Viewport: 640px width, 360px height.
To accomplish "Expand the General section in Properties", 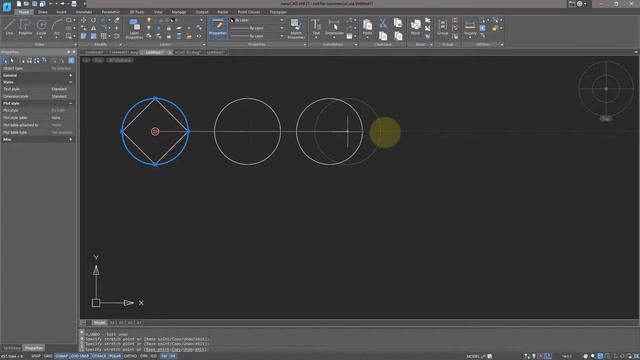I will 71,76.
